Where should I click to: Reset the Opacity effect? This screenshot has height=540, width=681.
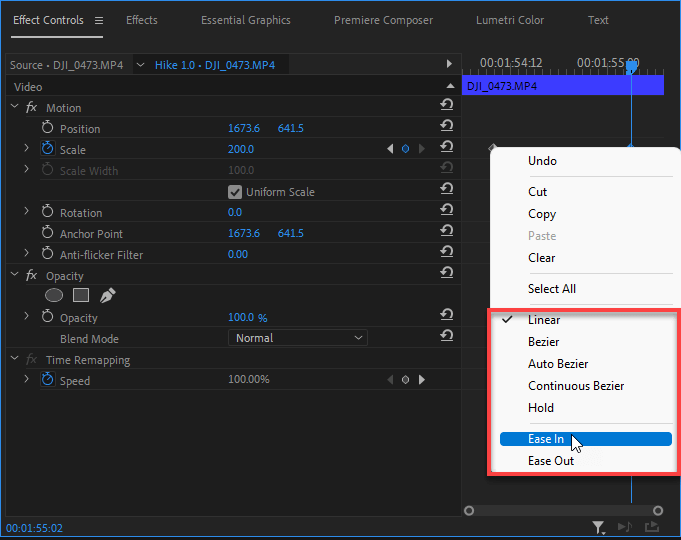point(446,273)
